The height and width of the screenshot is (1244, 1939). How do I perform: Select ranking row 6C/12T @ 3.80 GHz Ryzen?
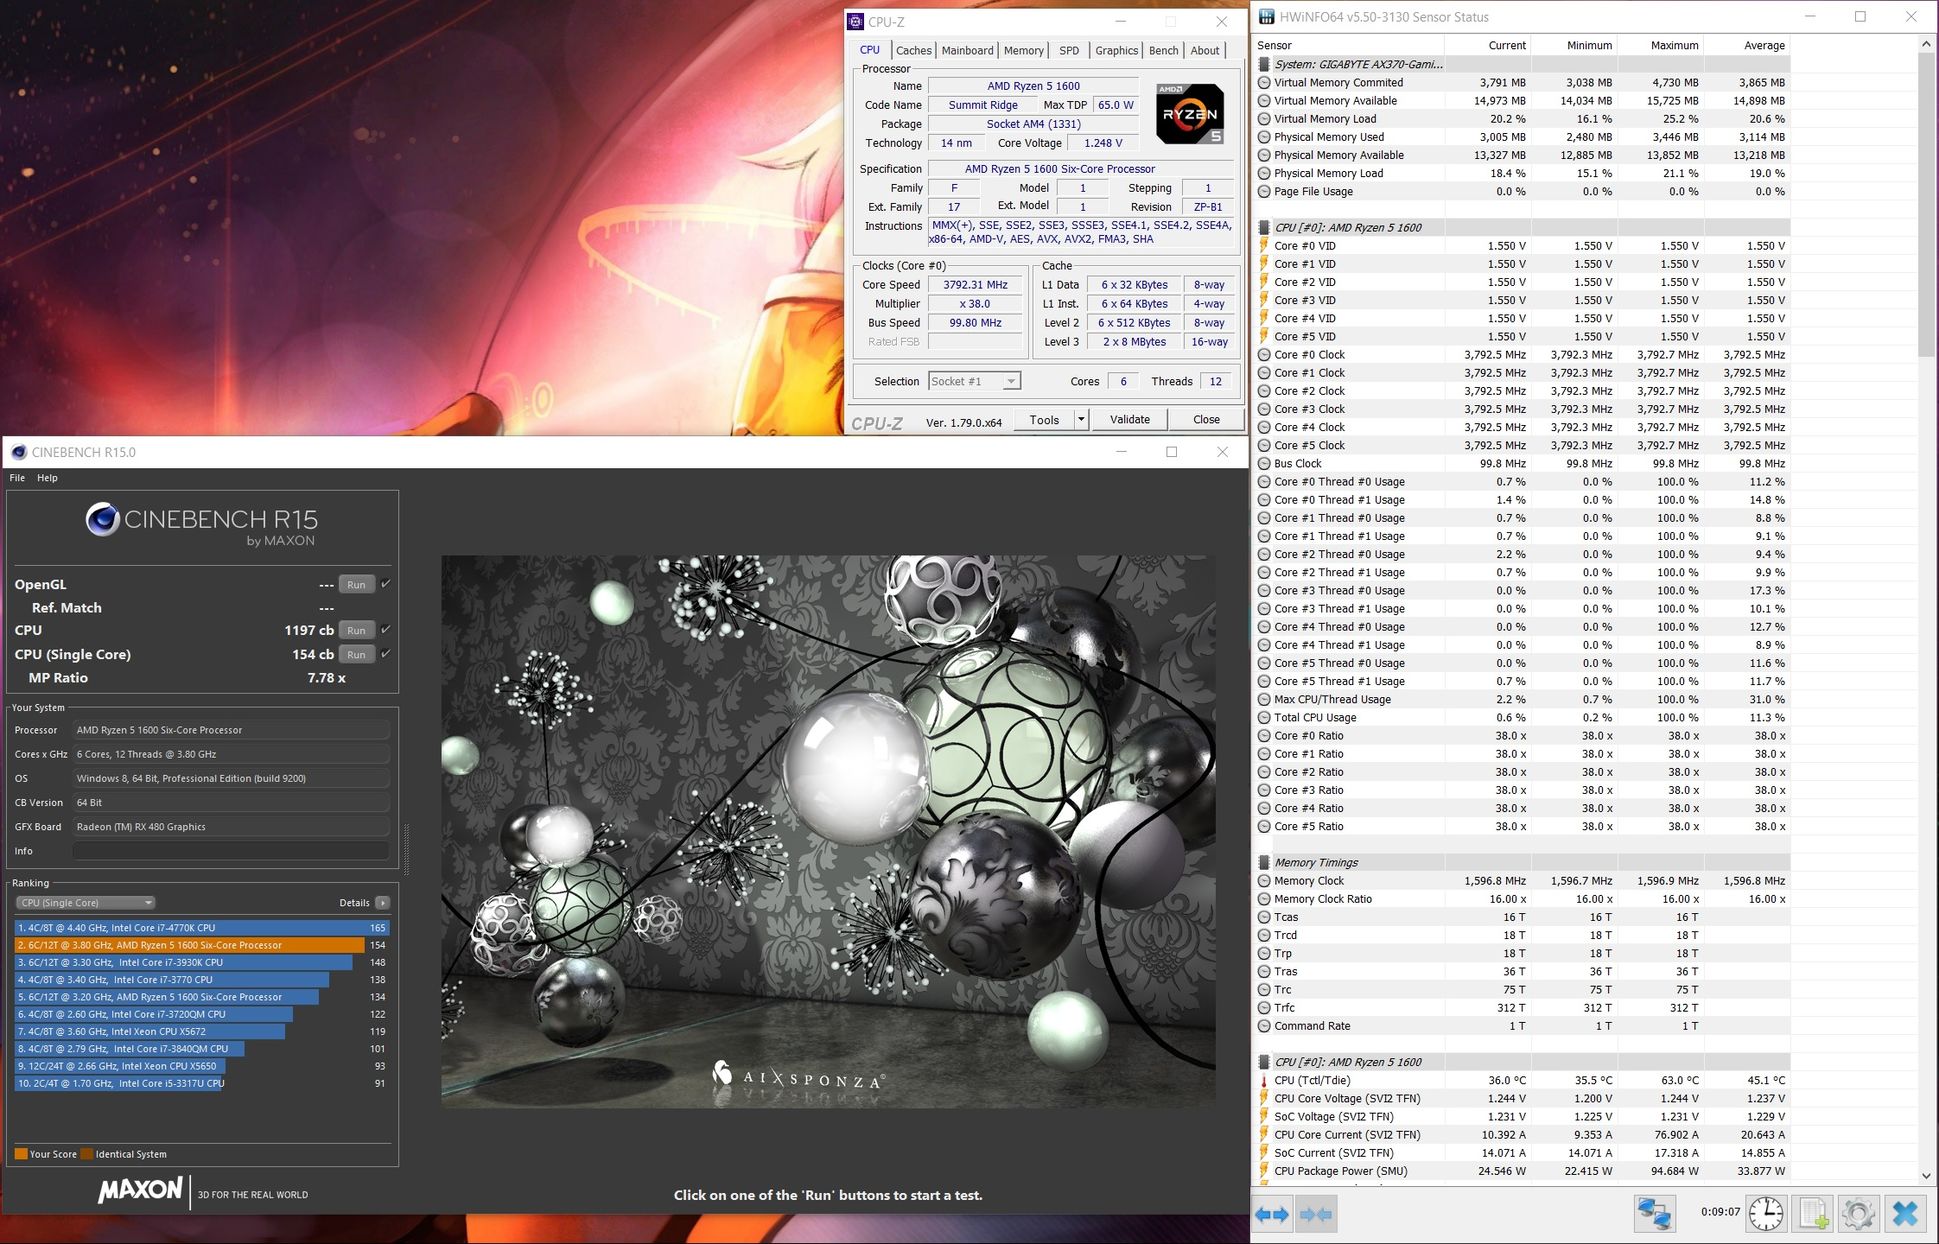point(201,945)
